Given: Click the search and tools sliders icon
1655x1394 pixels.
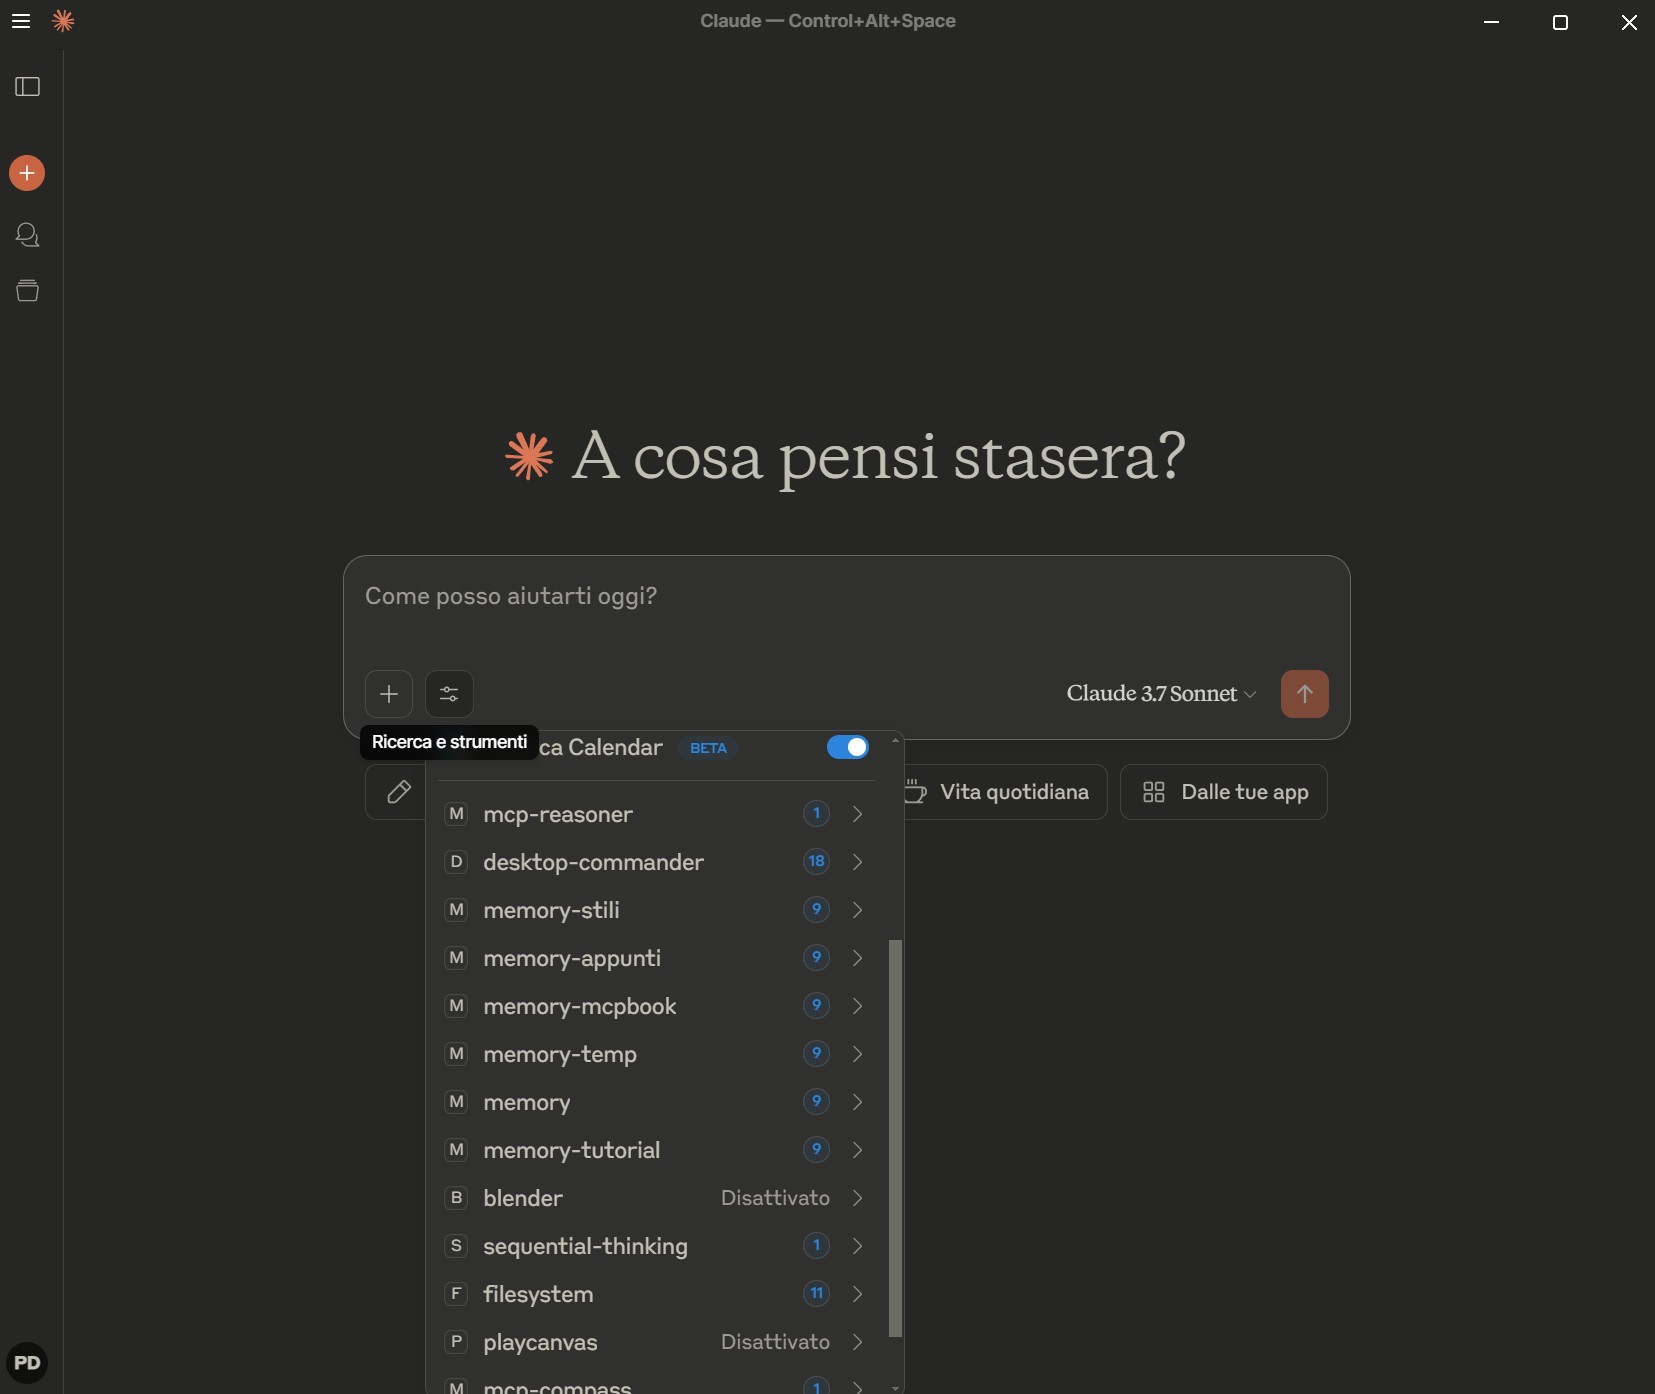Looking at the screenshot, I should [449, 694].
